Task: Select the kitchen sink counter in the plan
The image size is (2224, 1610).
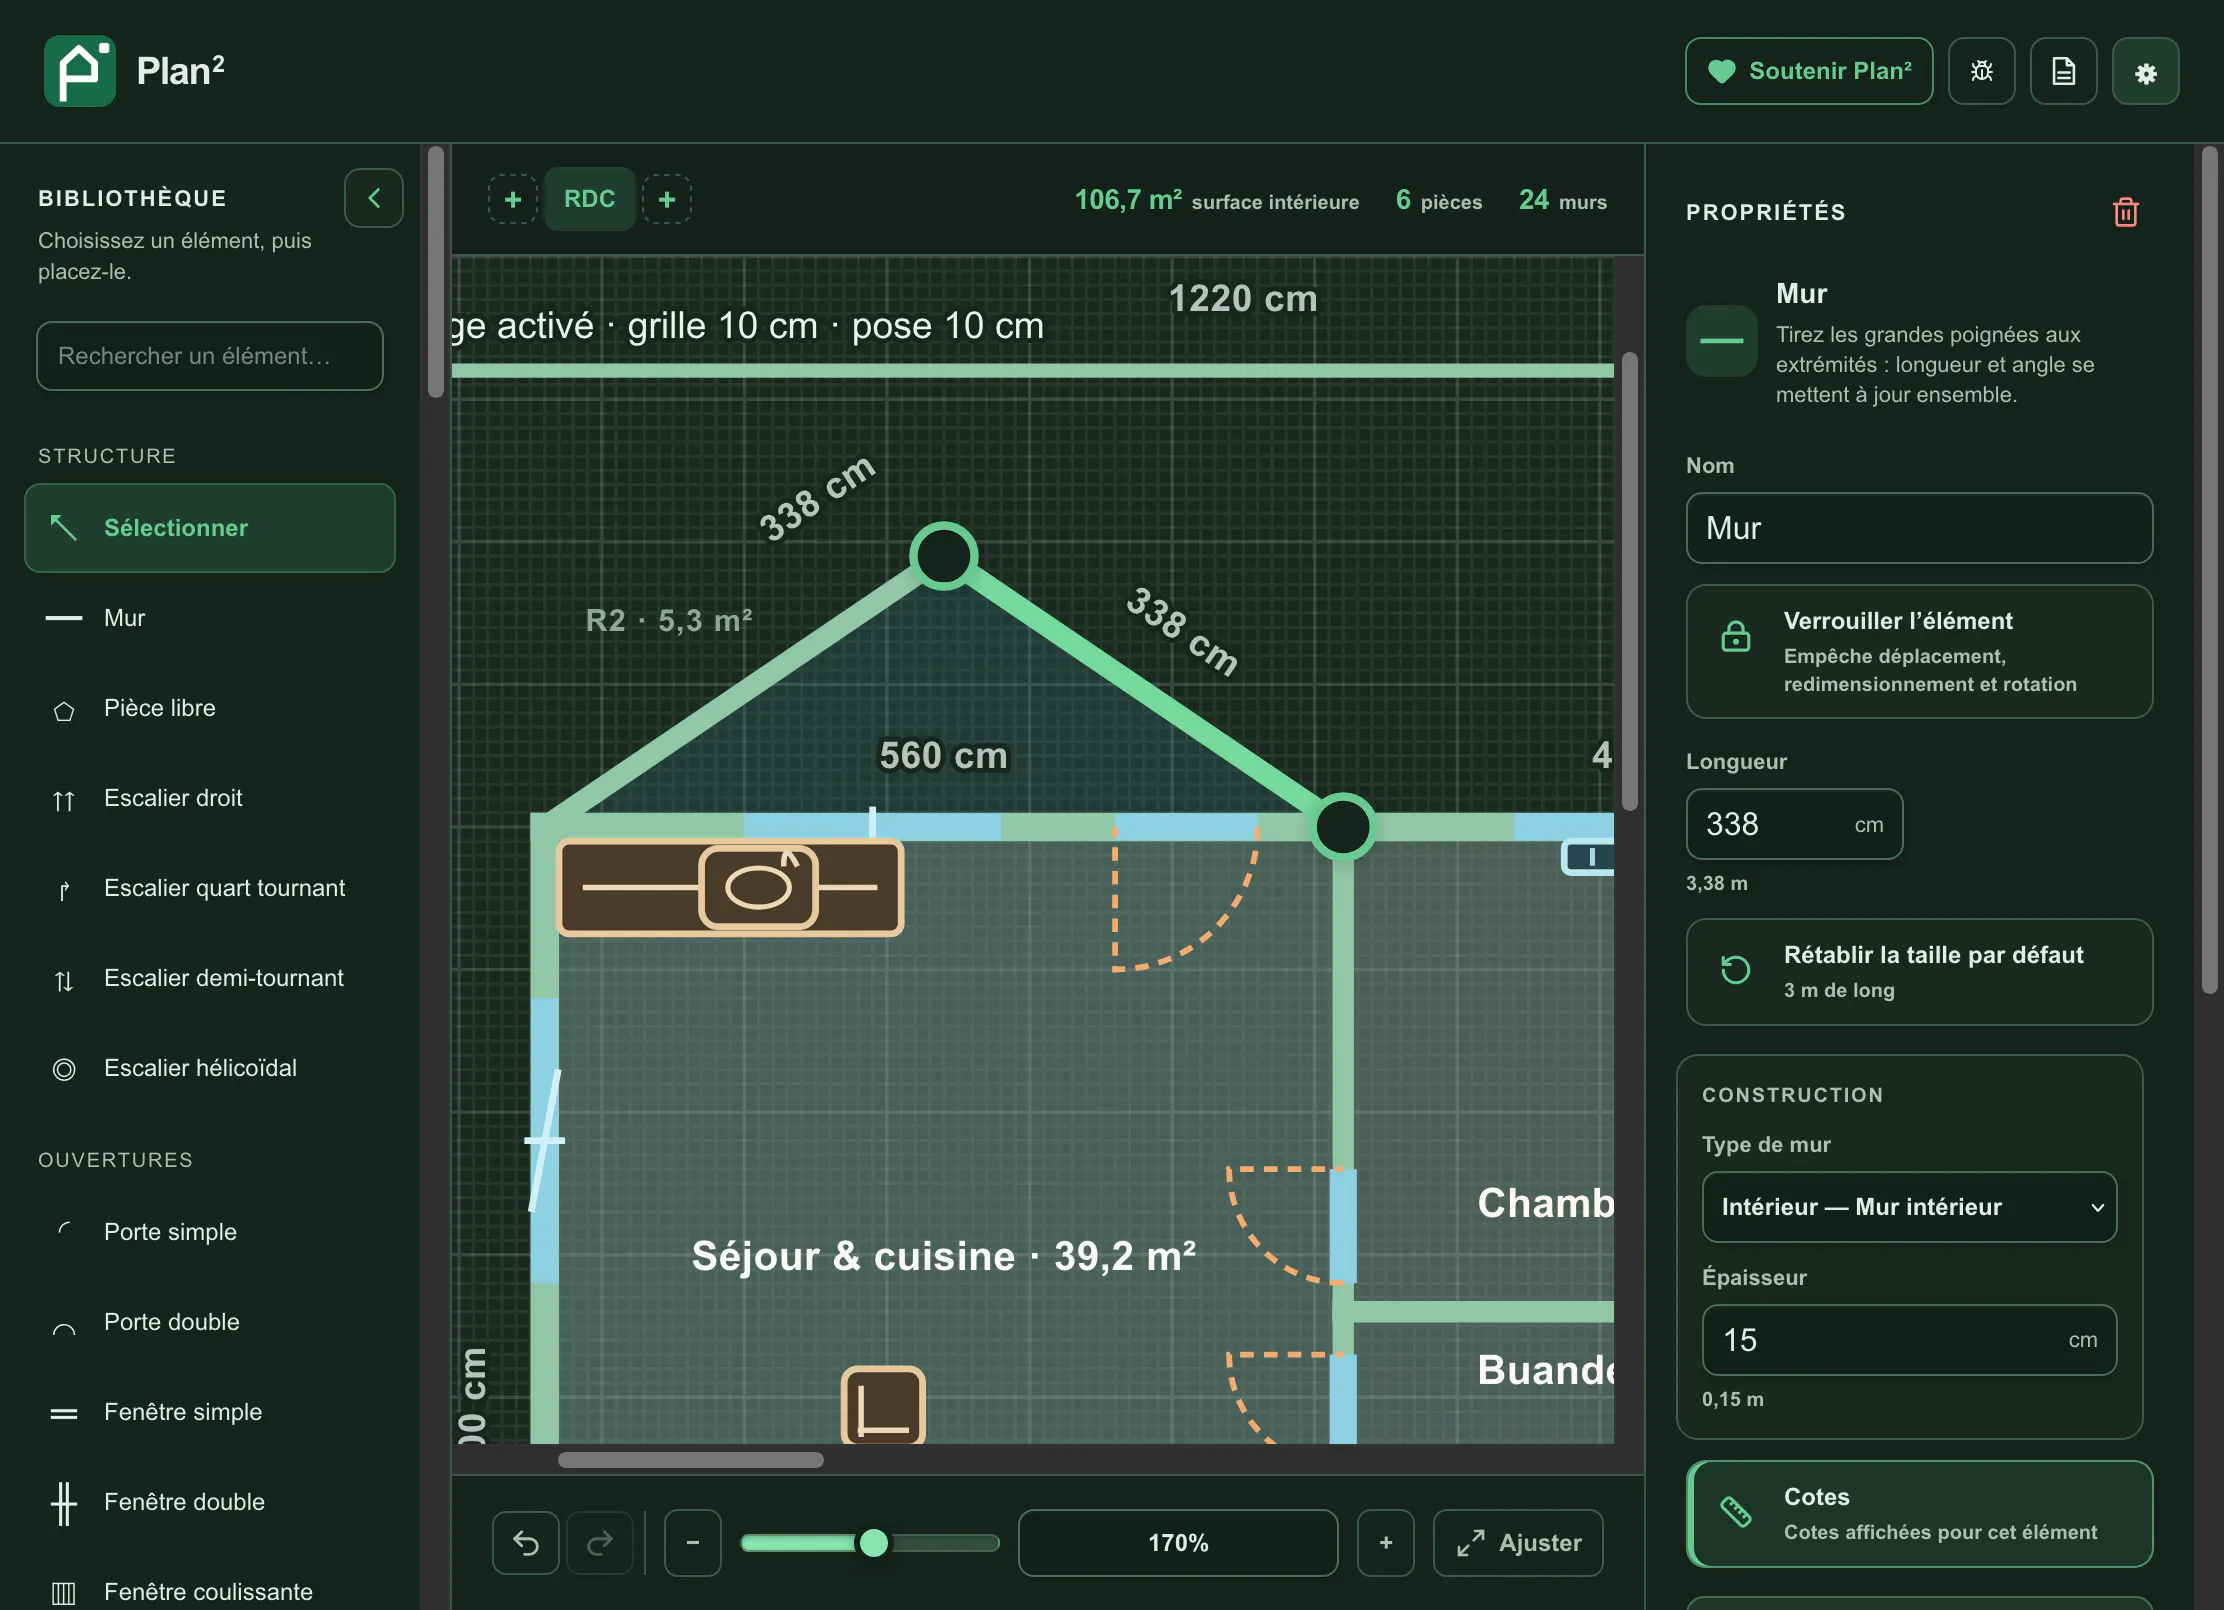Action: (730, 887)
